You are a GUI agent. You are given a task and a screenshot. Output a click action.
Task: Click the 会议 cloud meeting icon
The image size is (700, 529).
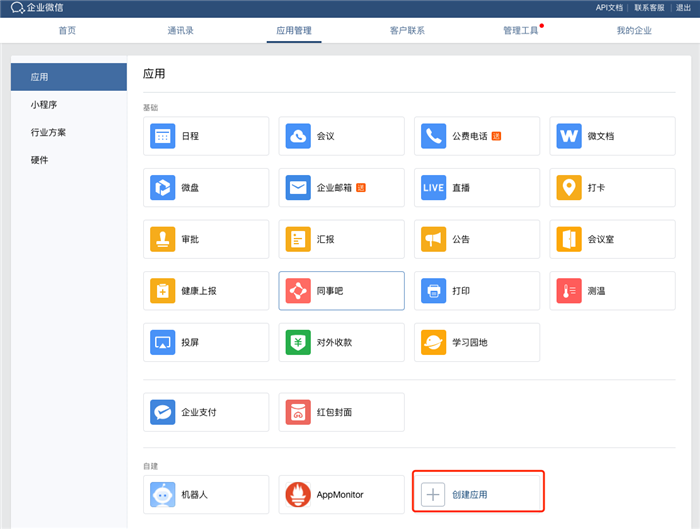(299, 136)
